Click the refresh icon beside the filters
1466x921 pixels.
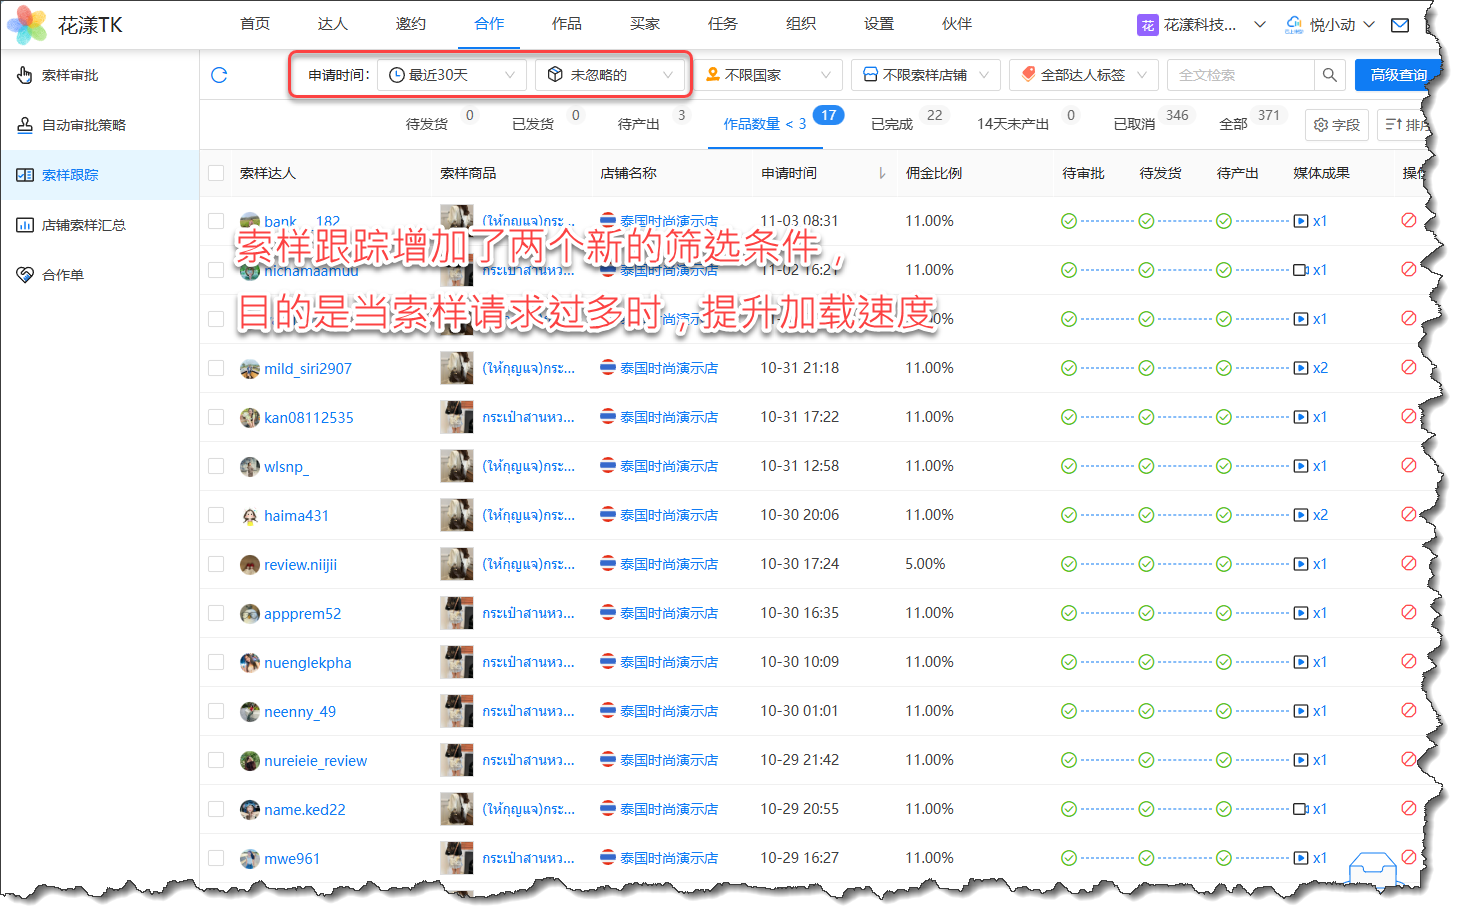(219, 75)
